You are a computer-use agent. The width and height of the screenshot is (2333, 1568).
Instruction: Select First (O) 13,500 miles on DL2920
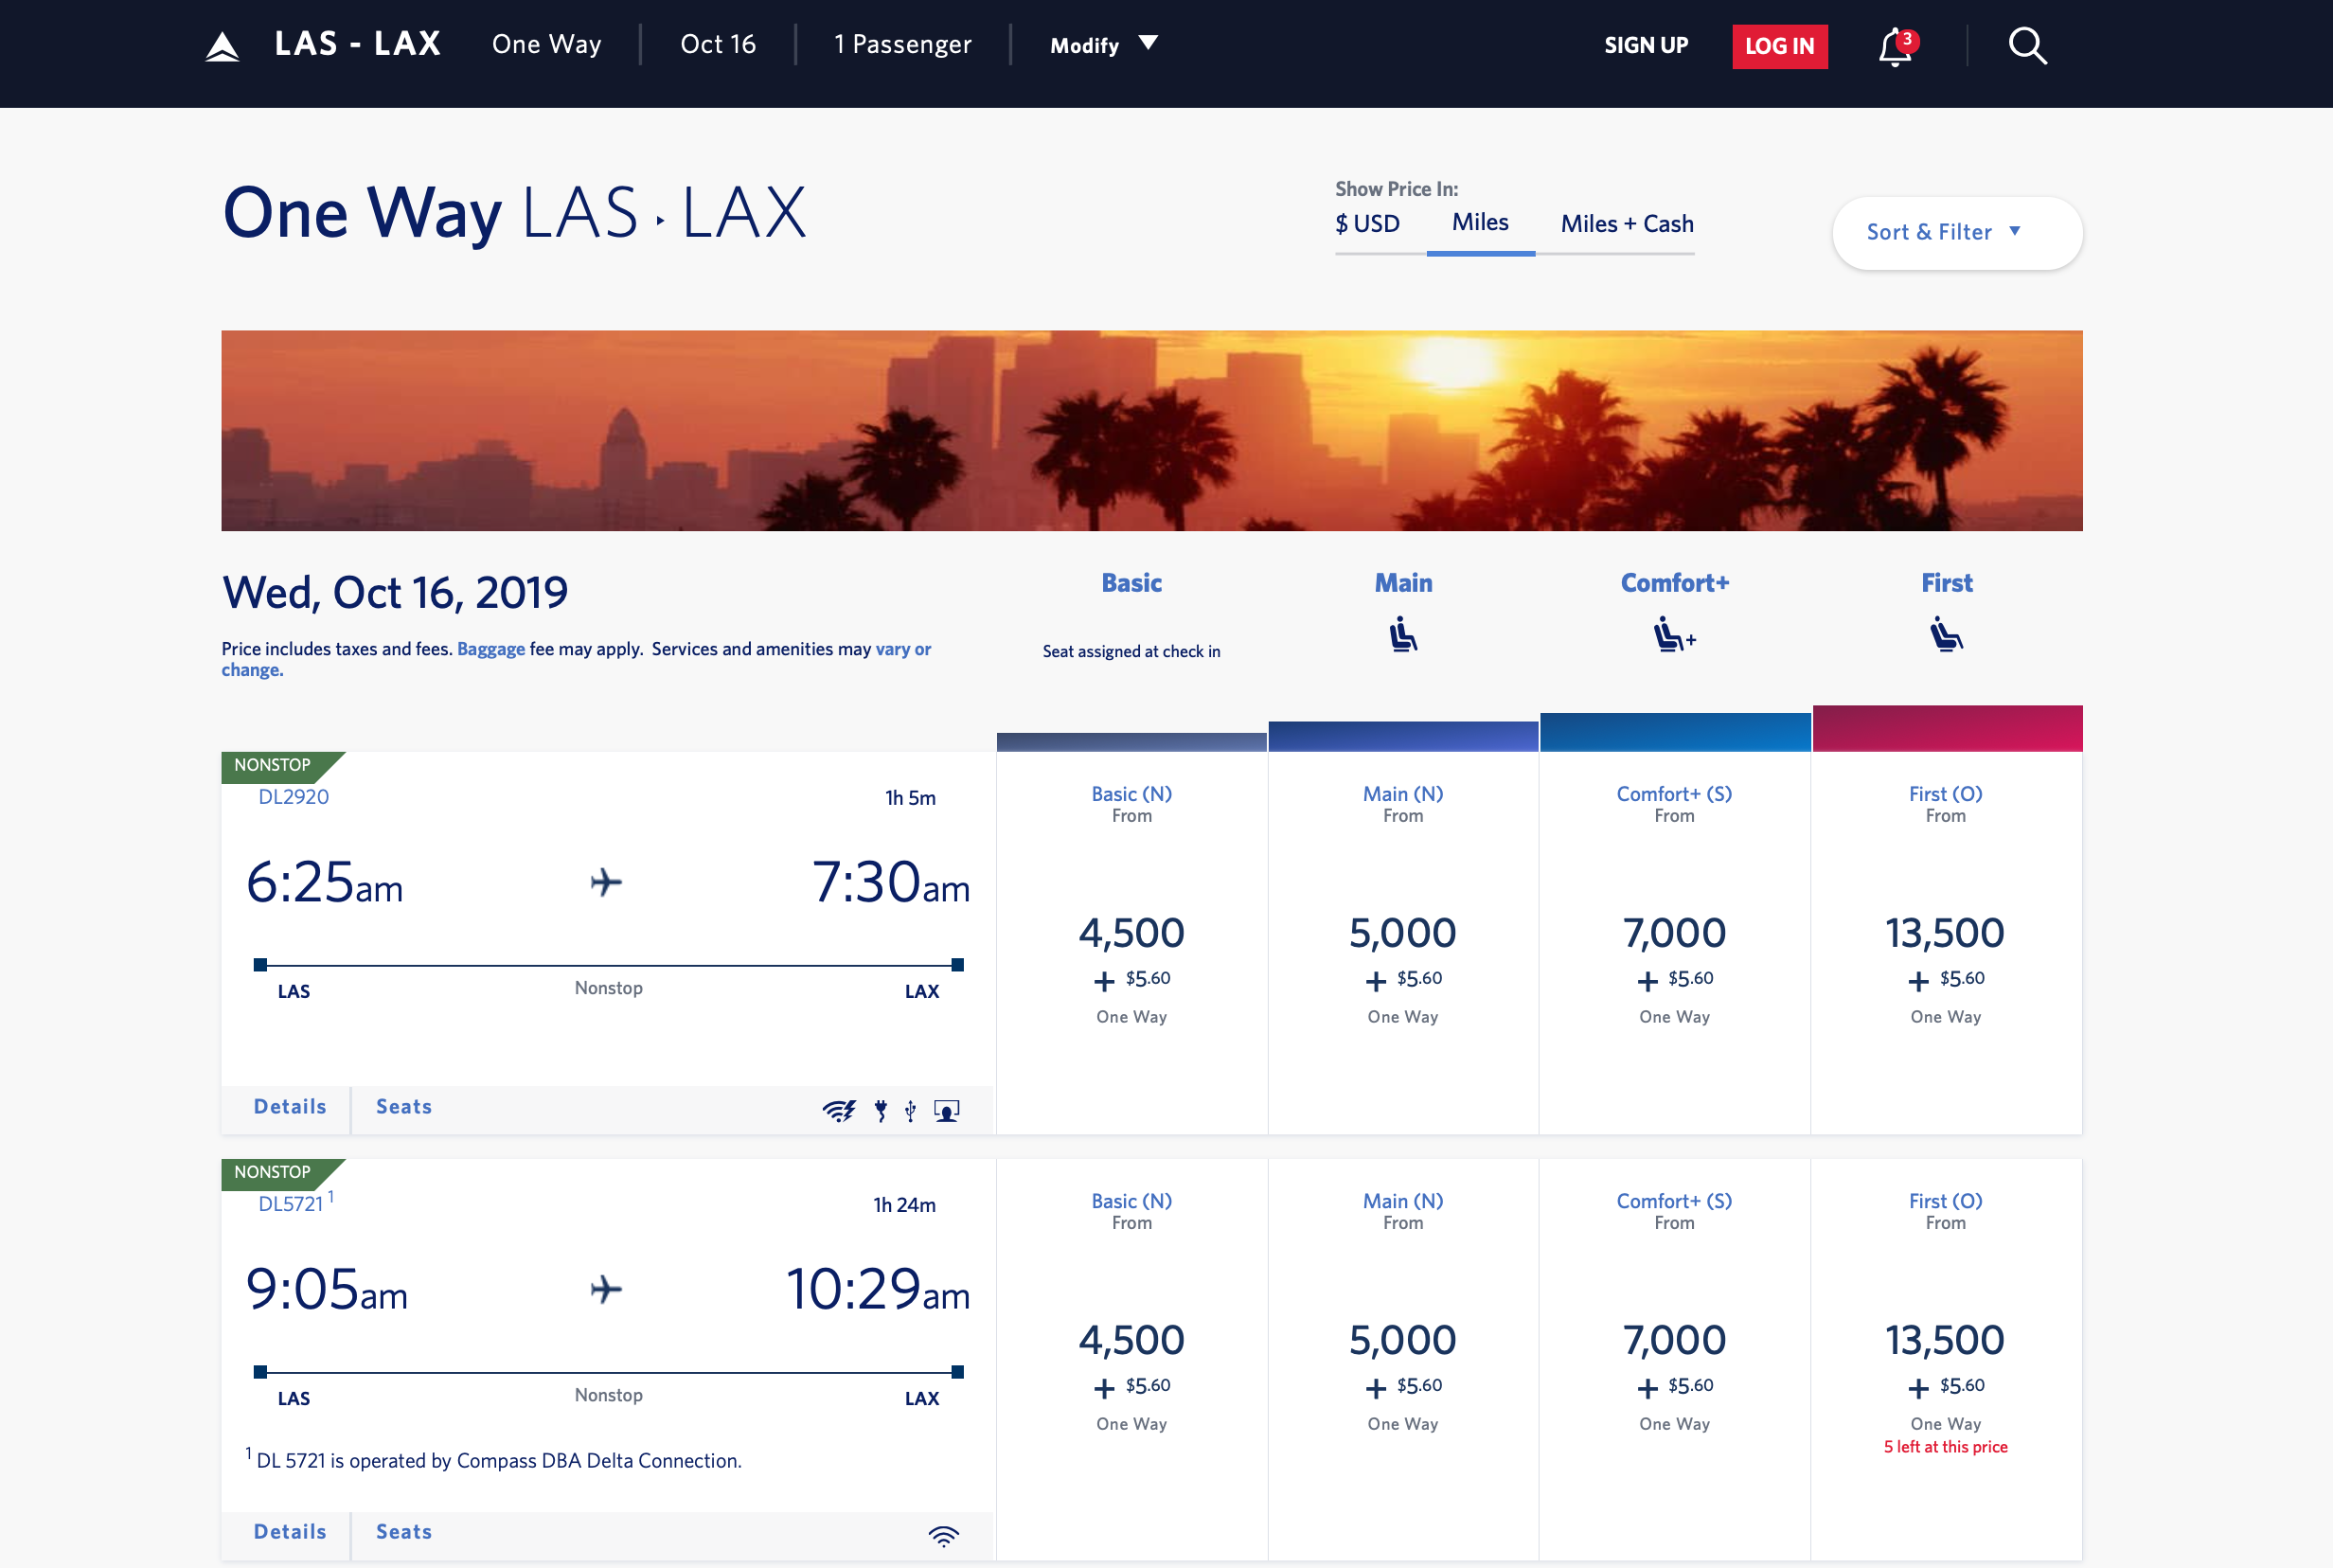click(1946, 942)
